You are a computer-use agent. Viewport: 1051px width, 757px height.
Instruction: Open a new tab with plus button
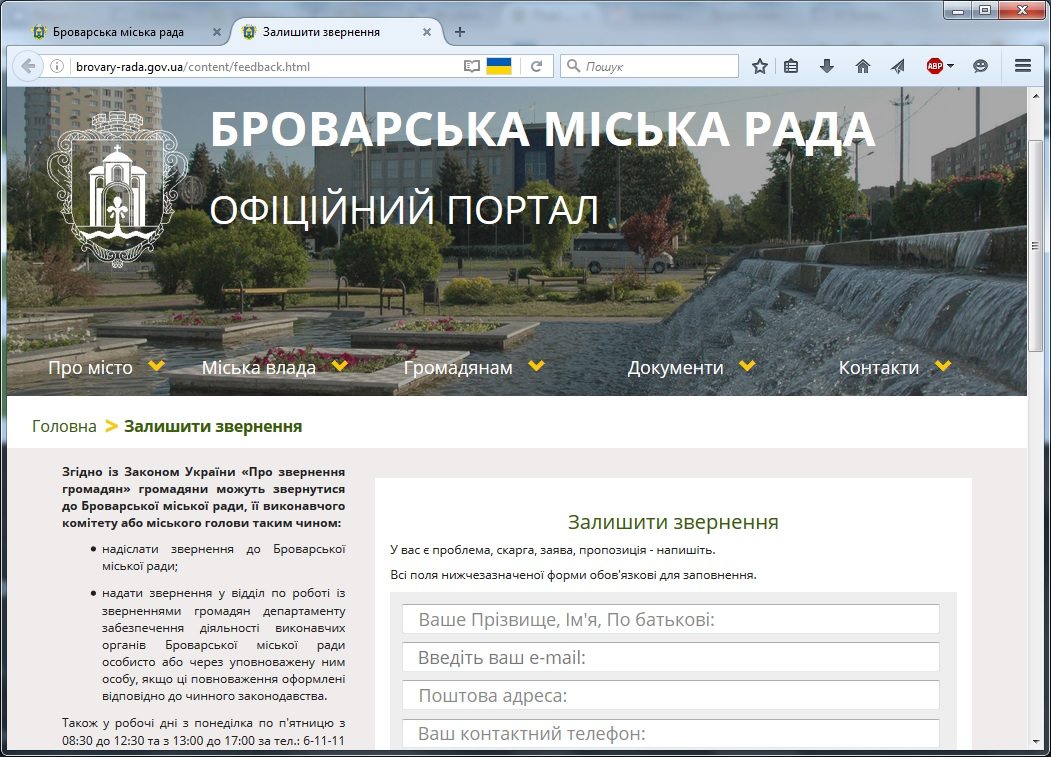pyautogui.click(x=460, y=32)
